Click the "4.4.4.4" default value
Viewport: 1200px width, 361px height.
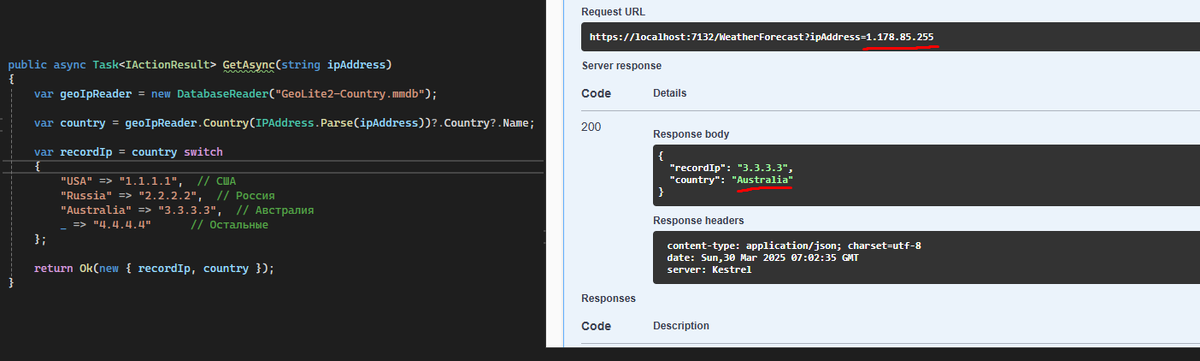(x=121, y=225)
